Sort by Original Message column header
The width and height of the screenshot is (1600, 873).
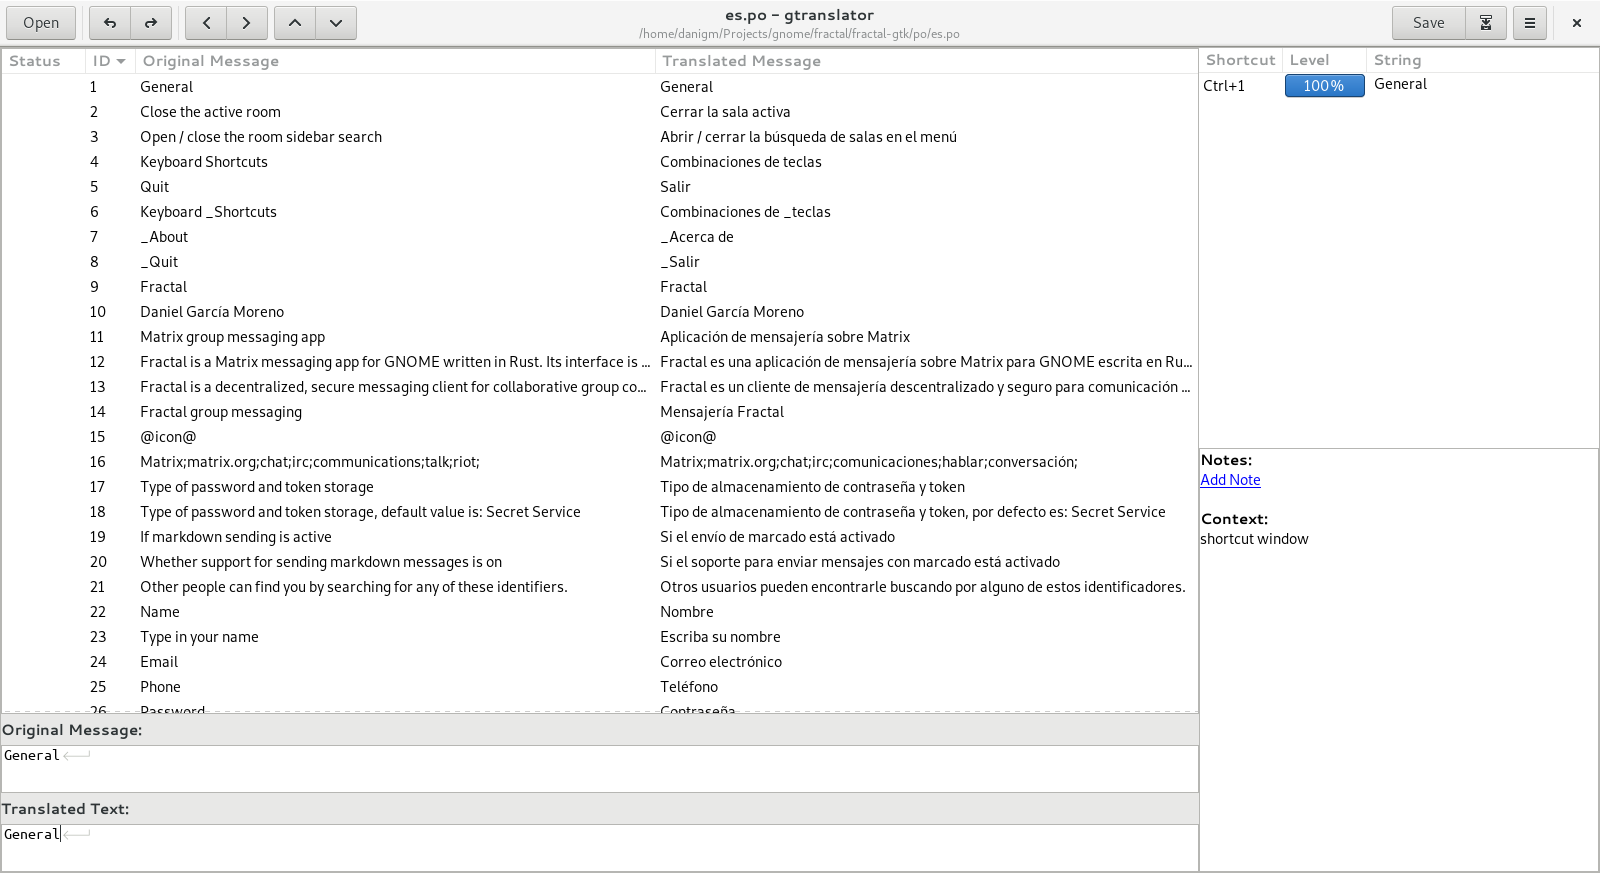395,61
